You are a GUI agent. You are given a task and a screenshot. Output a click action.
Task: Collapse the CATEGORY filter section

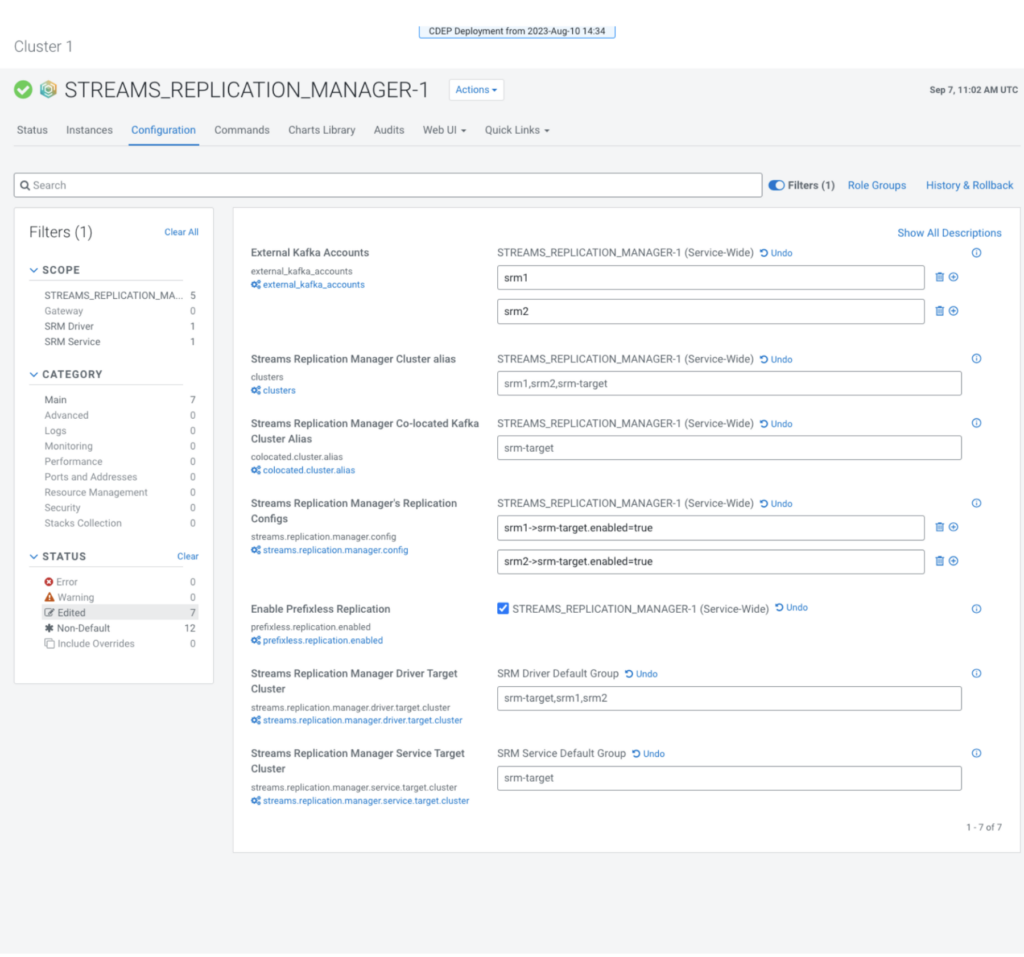pyautogui.click(x=33, y=374)
